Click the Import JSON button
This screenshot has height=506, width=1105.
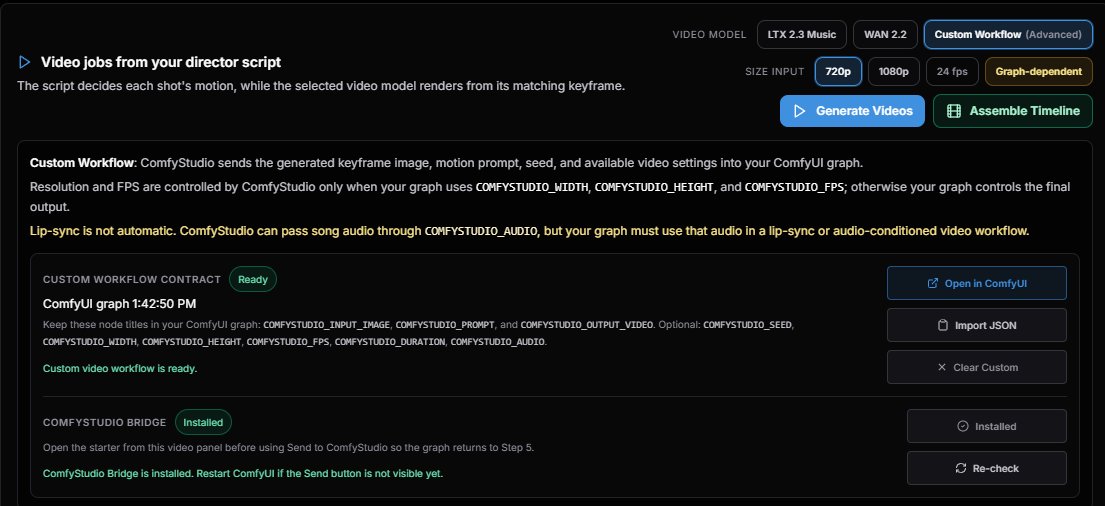pyautogui.click(x=976, y=326)
